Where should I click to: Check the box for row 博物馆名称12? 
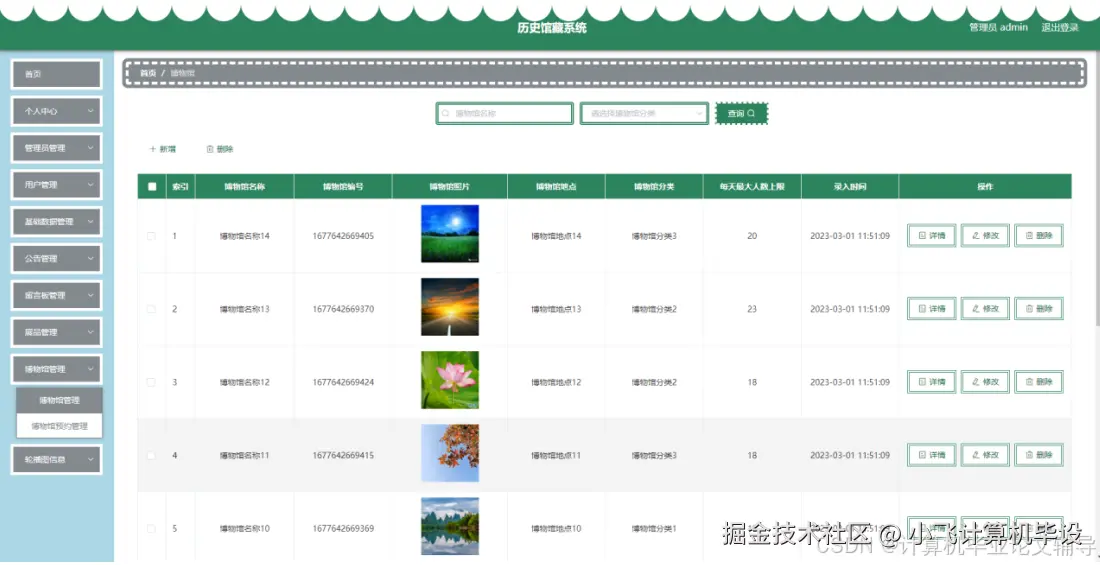tap(151, 383)
